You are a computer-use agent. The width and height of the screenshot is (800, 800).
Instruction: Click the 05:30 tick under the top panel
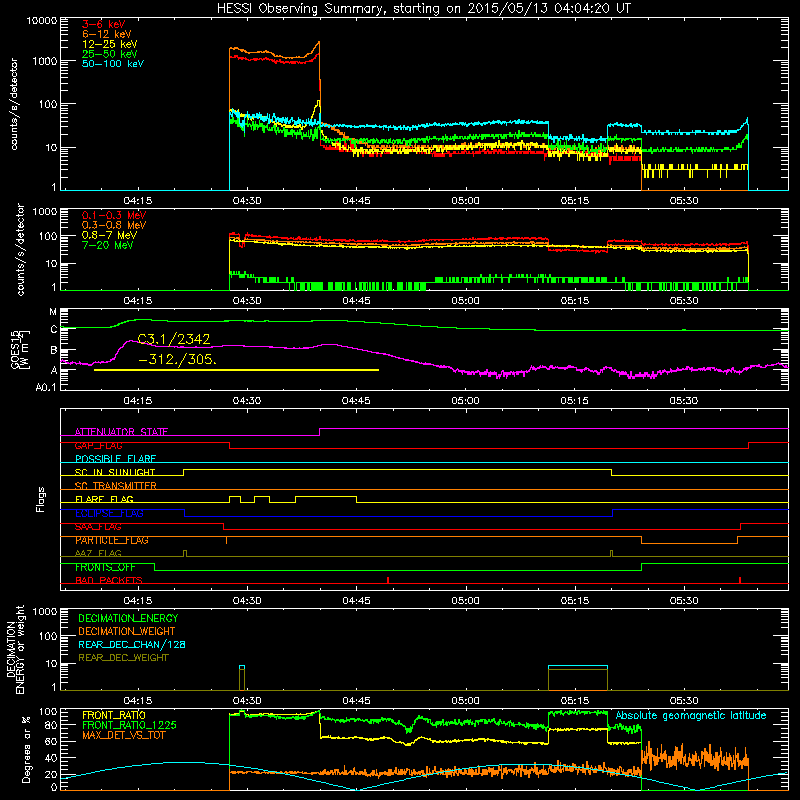point(684,201)
